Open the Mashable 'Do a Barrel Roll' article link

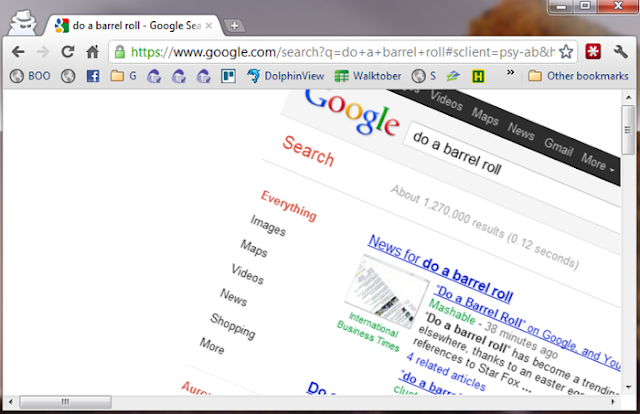click(528, 327)
